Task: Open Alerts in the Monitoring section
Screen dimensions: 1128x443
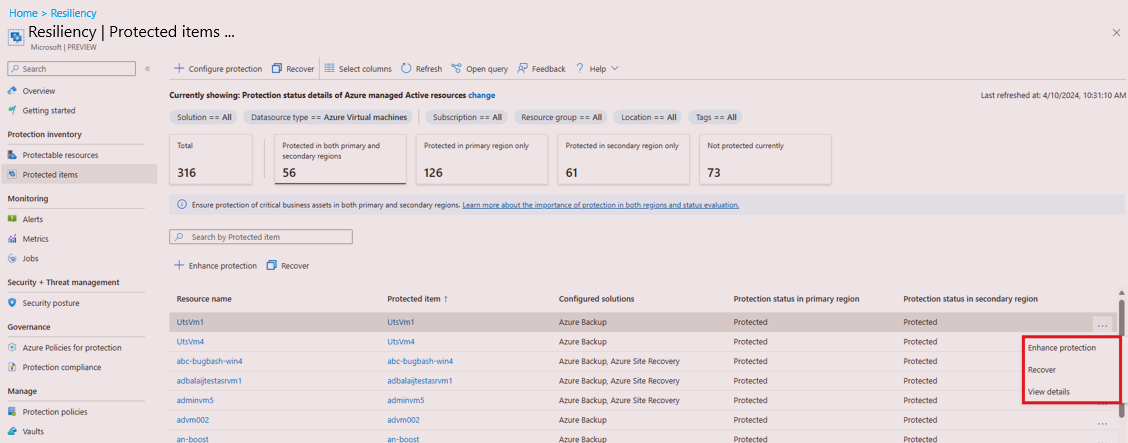Action: pyautogui.click(x=33, y=219)
